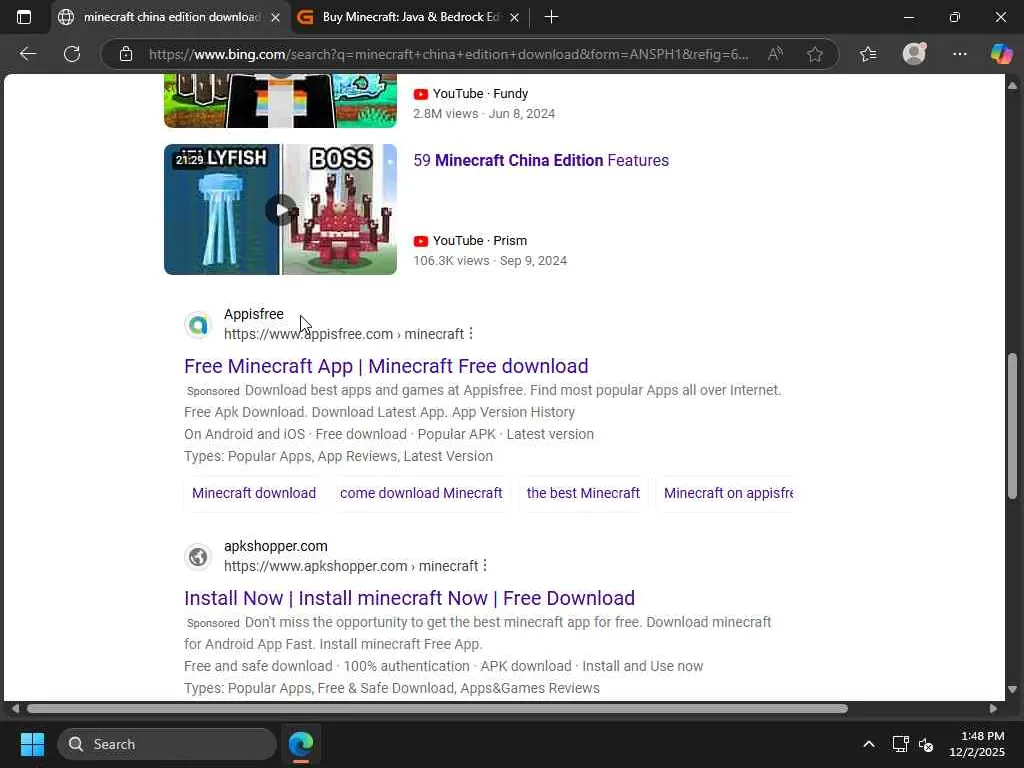Screen dimensions: 1024x768
Task: Open the Windows Start menu
Action: 32,744
